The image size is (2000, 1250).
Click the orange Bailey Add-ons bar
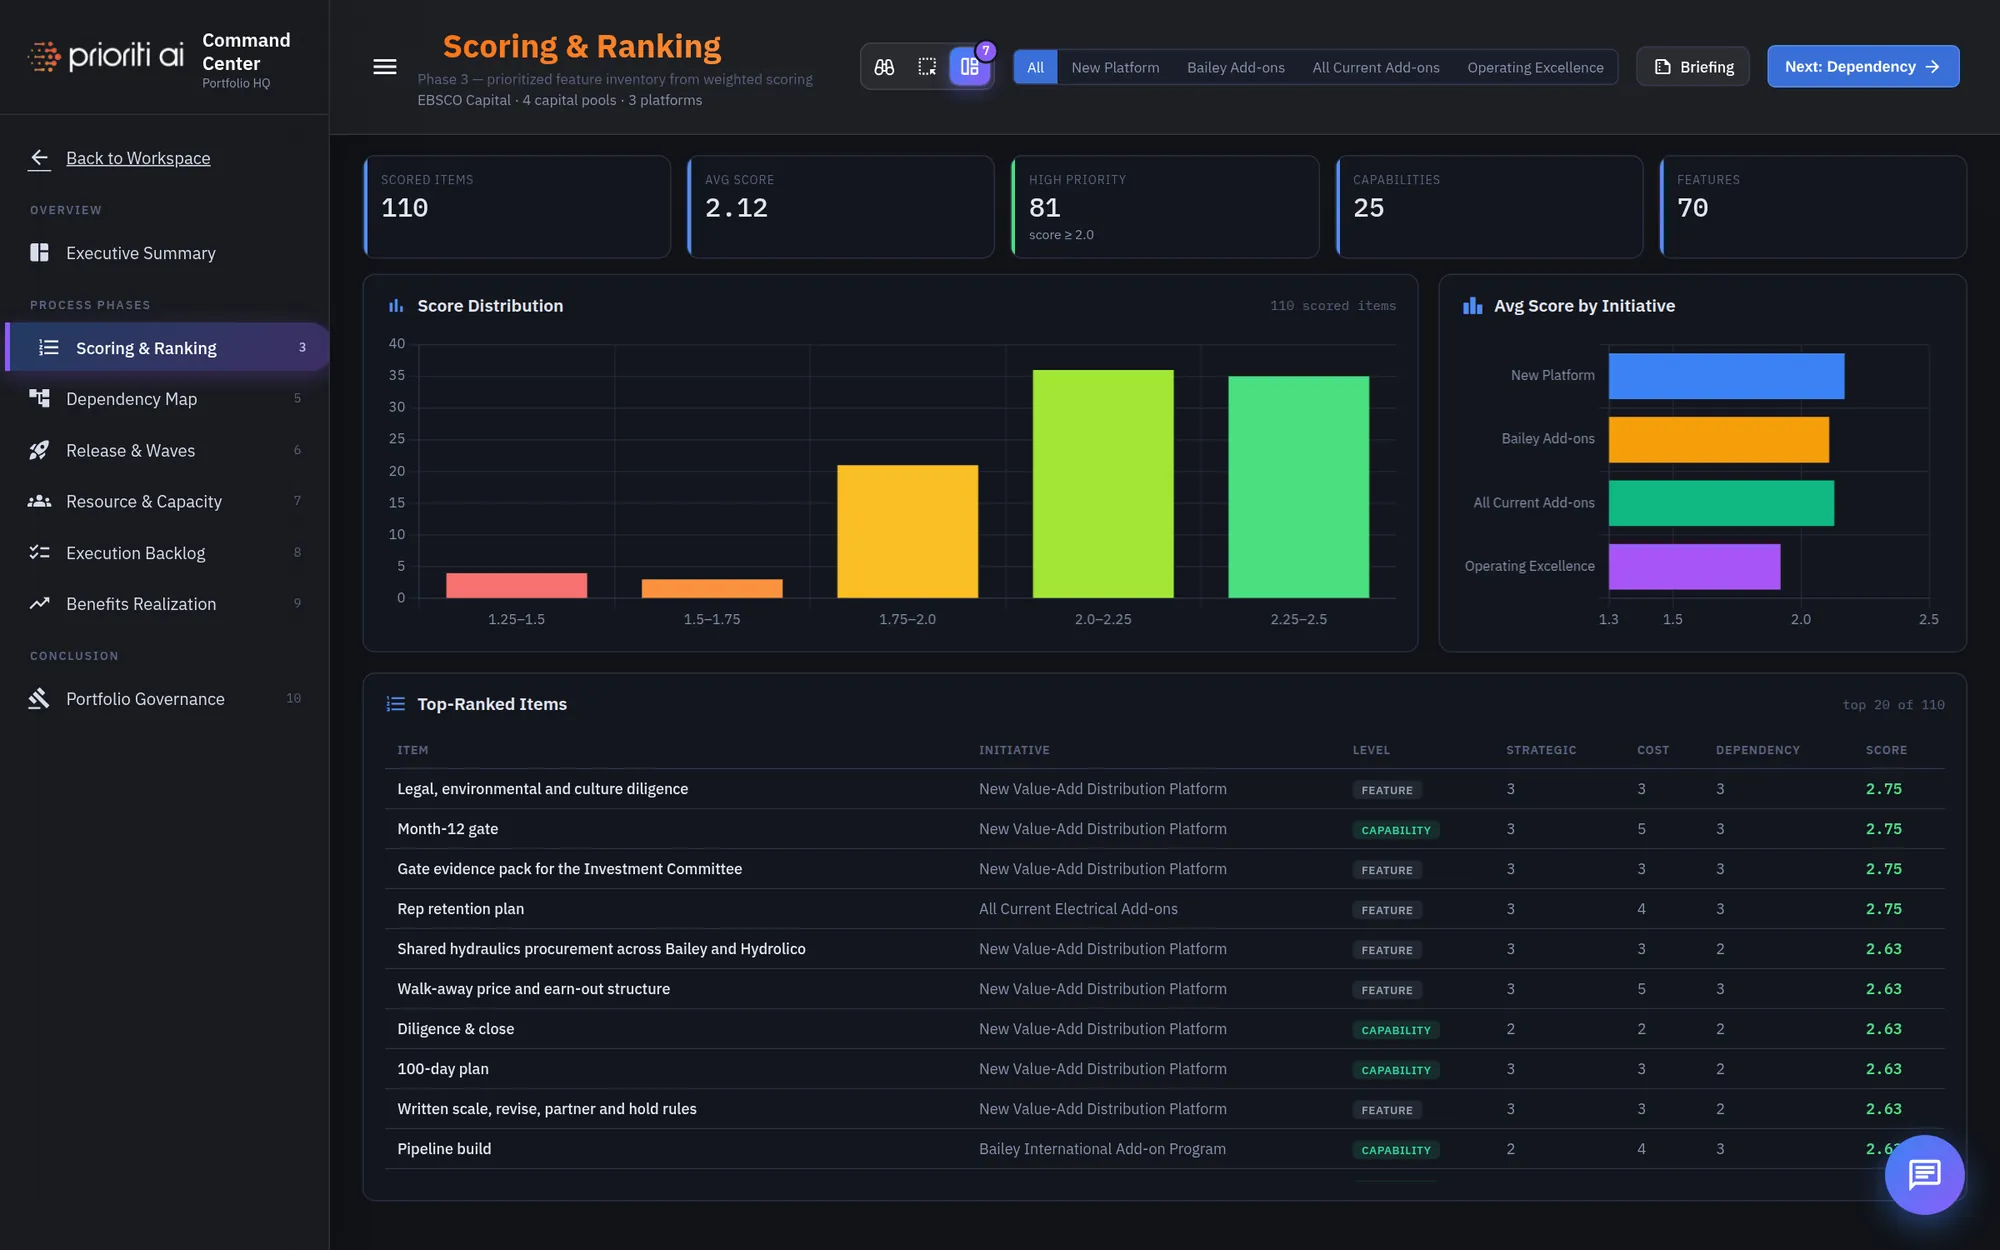[1718, 439]
